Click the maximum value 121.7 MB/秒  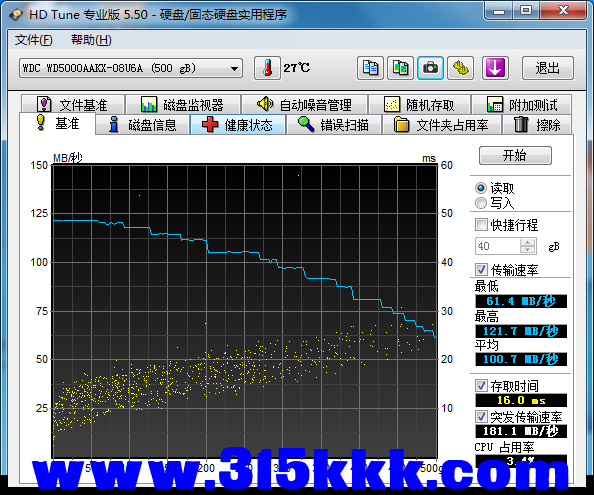521,331
